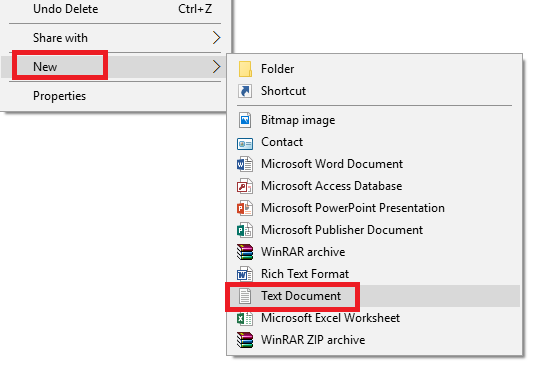
Task: Expand the New submenu arrow
Action: click(x=216, y=67)
